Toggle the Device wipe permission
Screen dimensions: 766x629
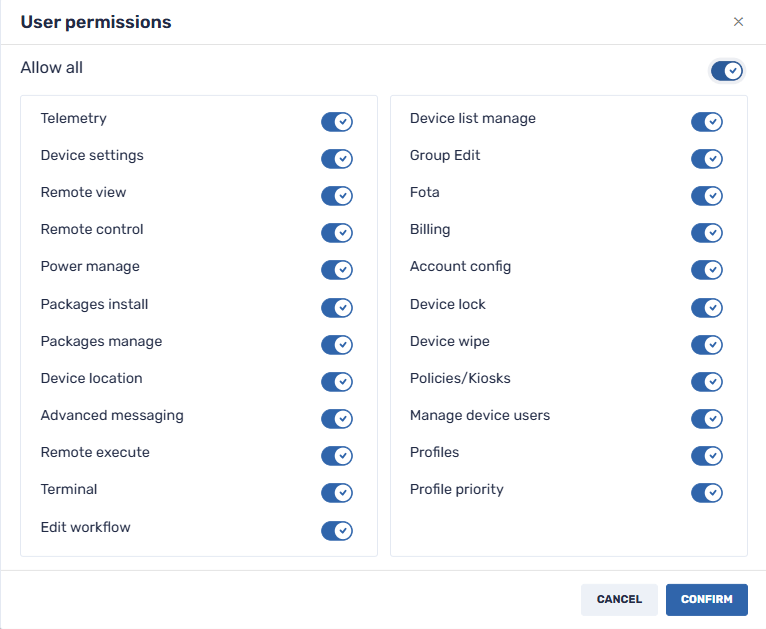coord(707,345)
